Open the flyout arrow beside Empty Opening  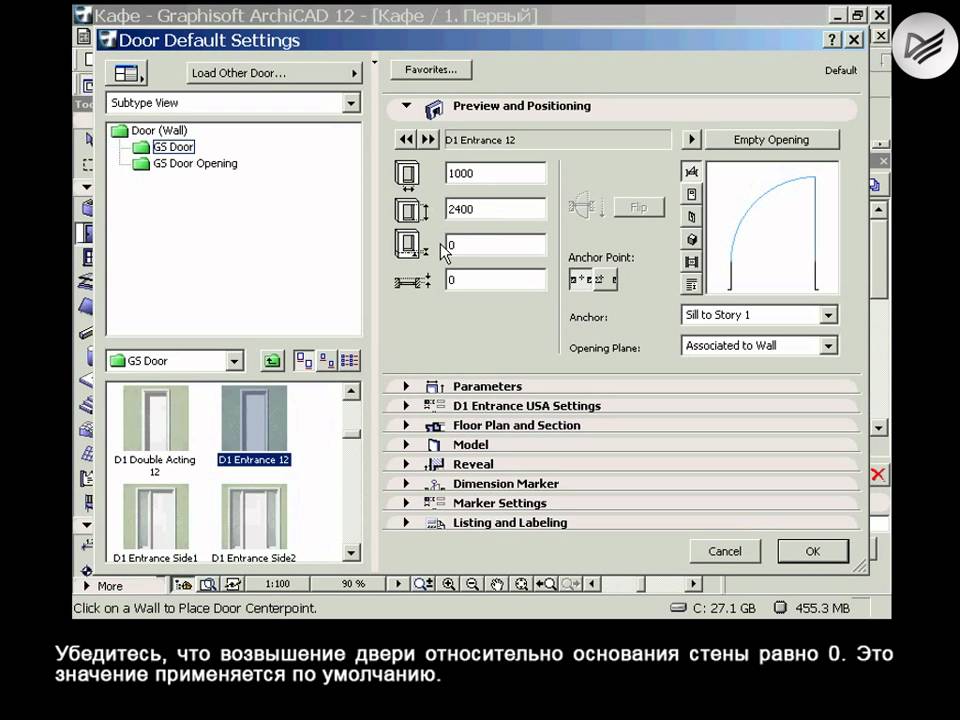coord(692,140)
